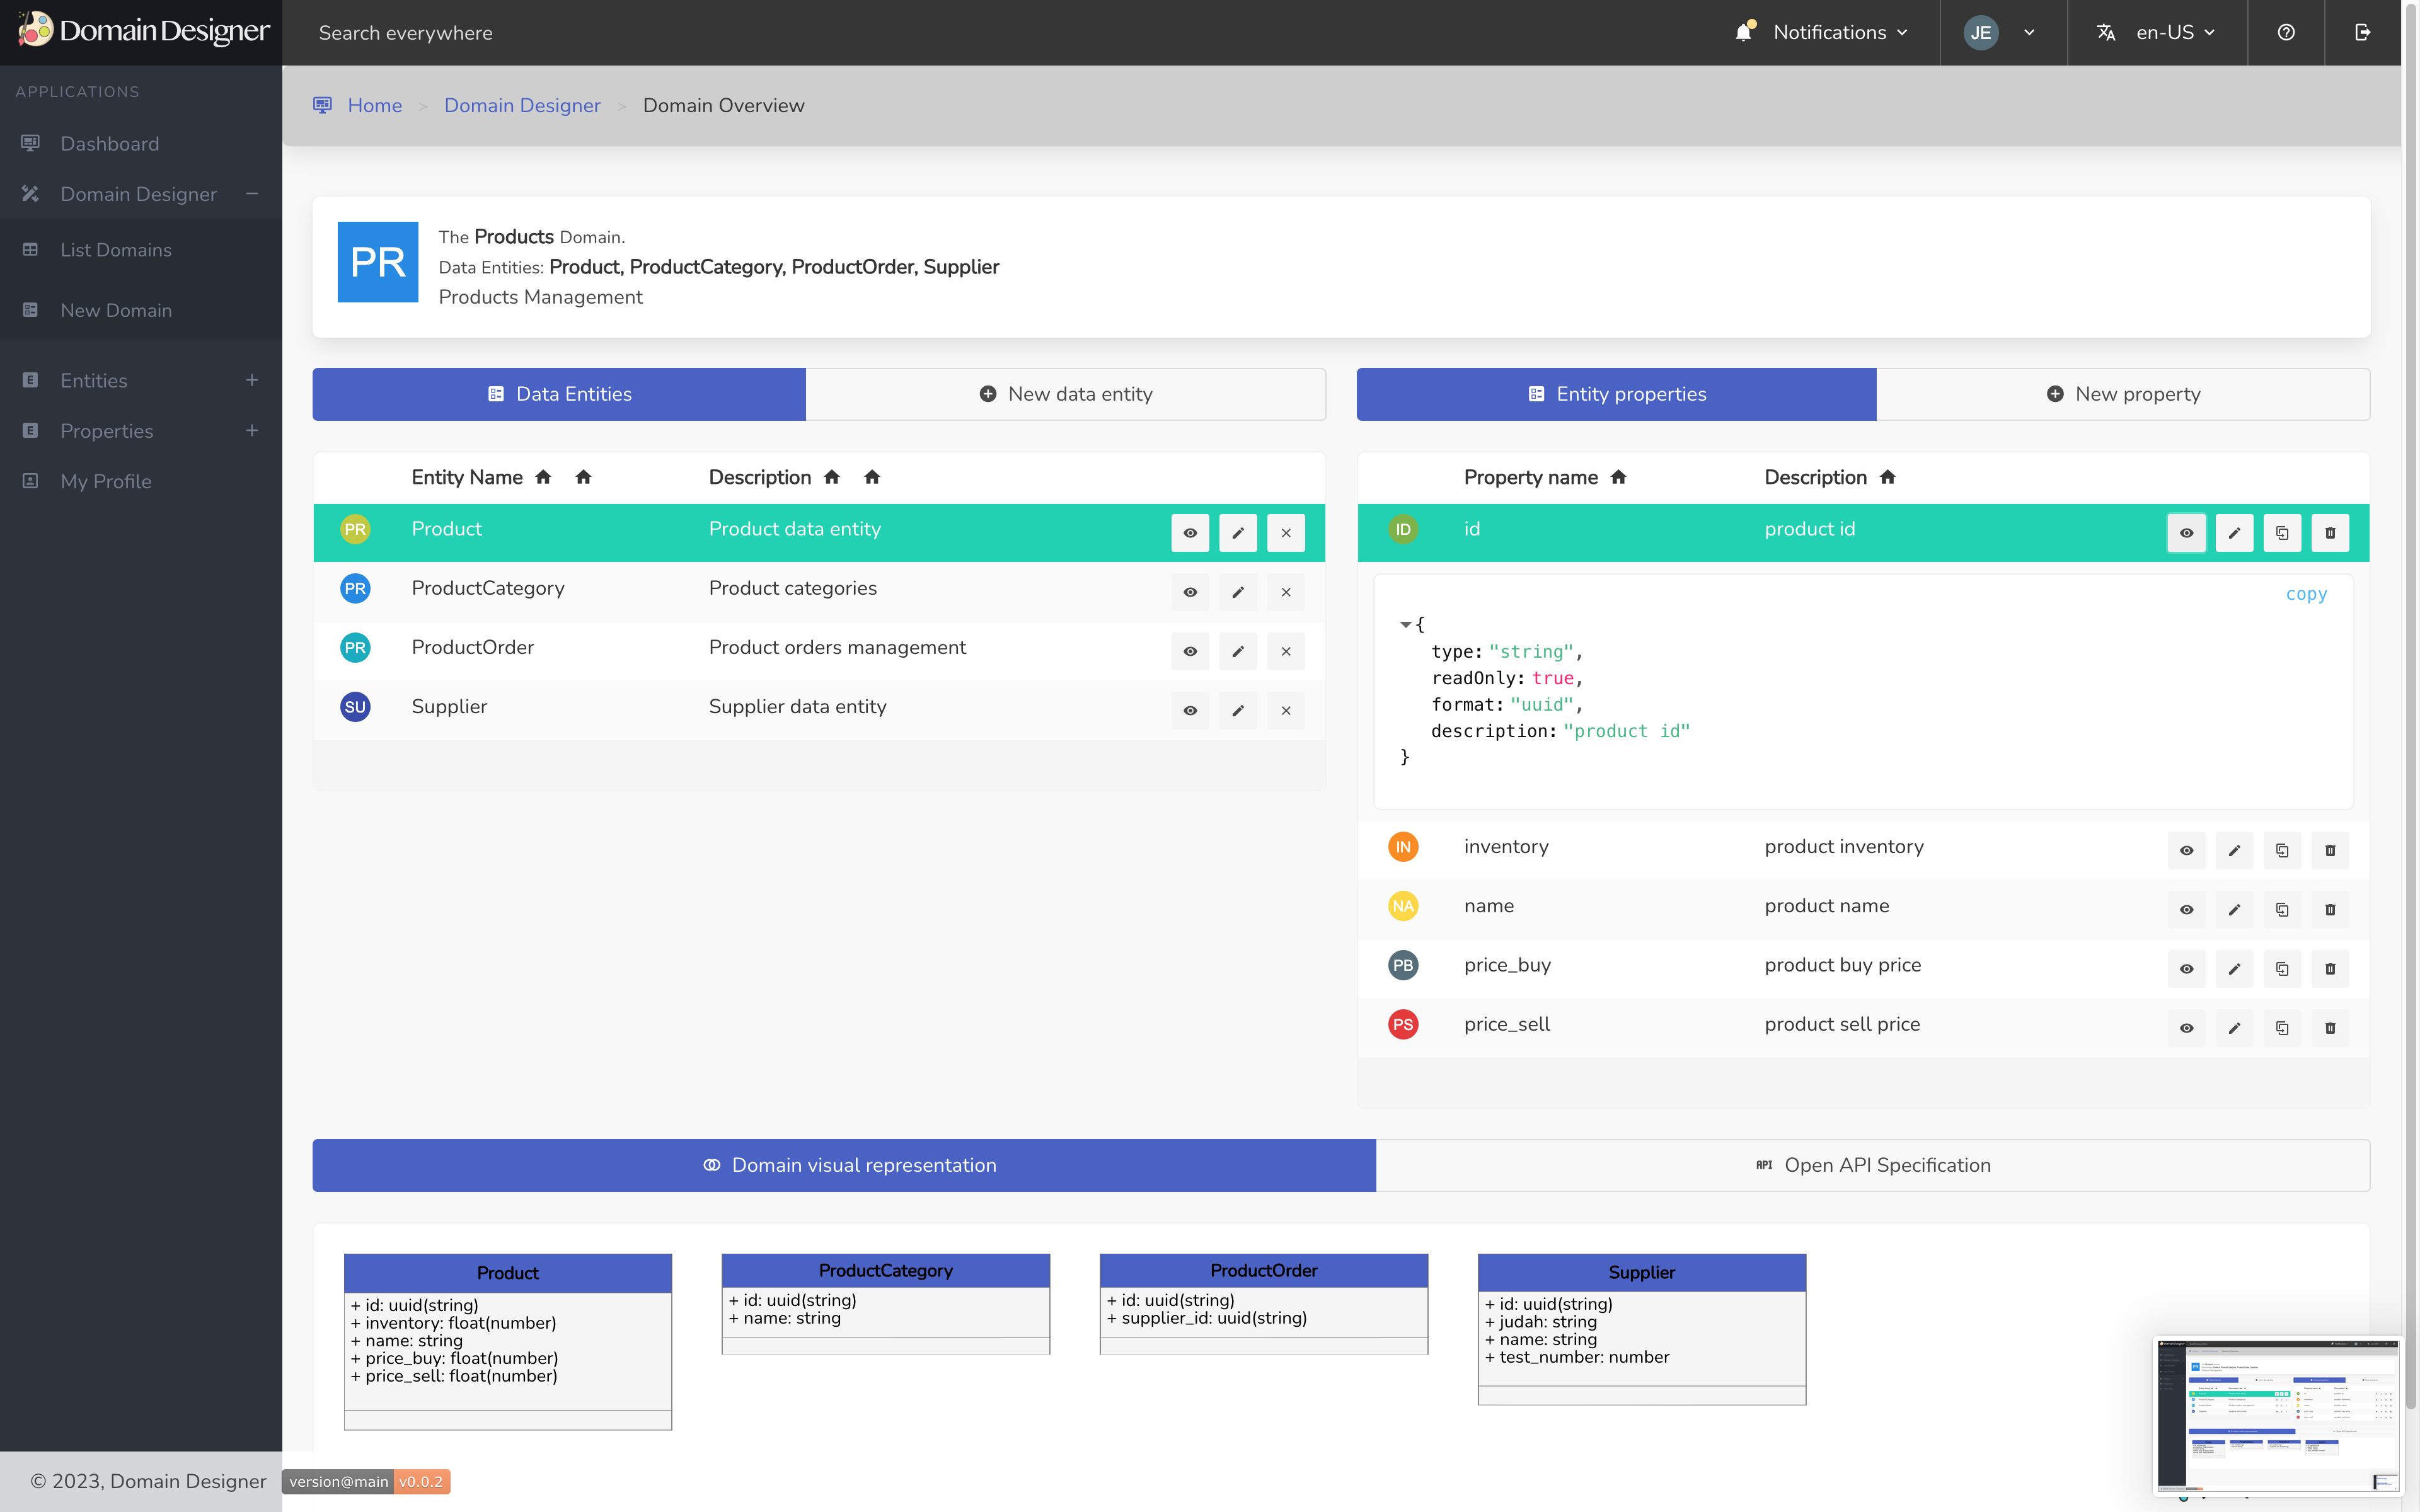
Task: Click the delete icon for price_sell property
Action: tap(2331, 1028)
